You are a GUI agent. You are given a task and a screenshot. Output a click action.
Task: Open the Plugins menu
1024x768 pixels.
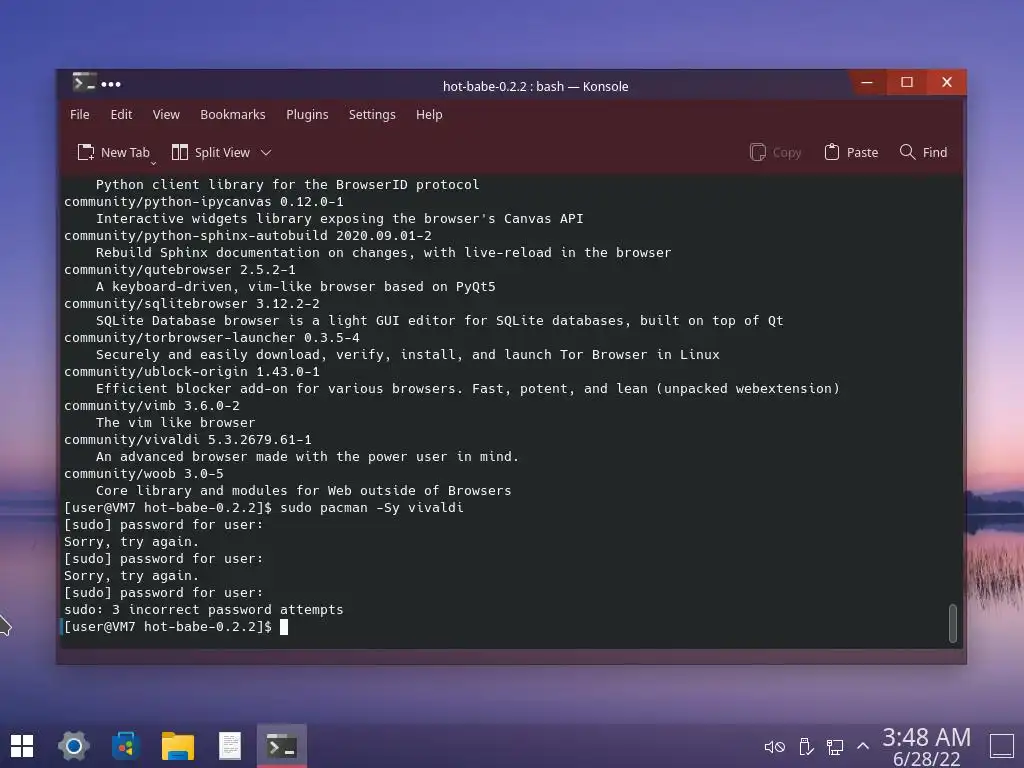click(307, 114)
